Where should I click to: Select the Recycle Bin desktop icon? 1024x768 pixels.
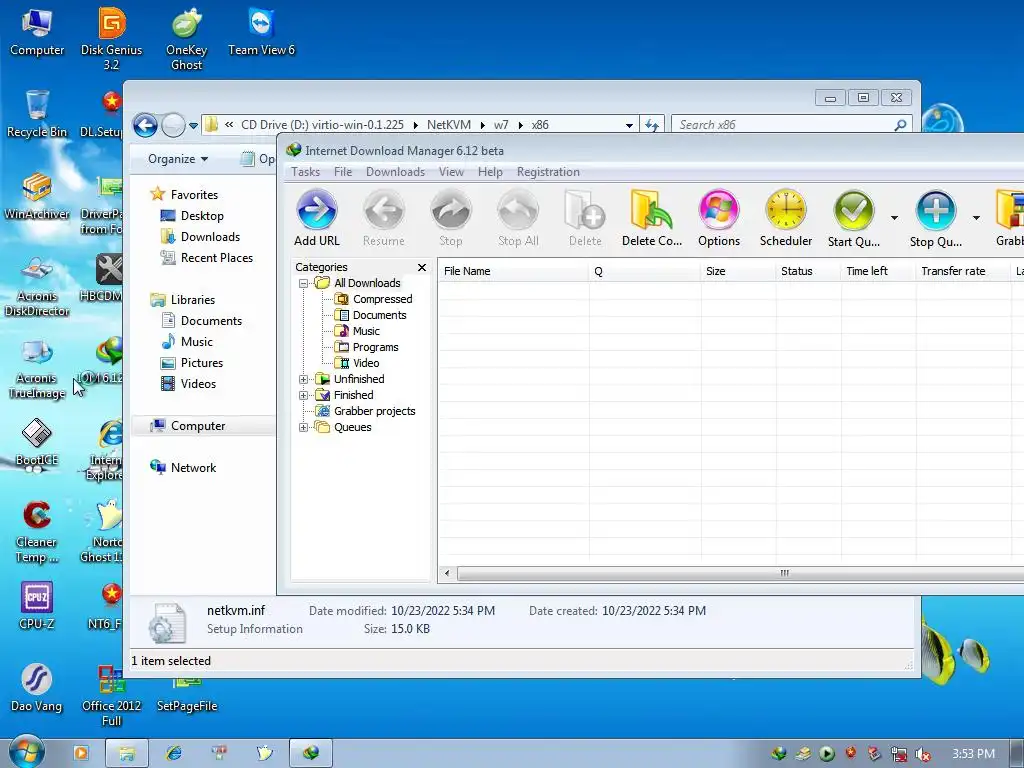click(x=37, y=113)
